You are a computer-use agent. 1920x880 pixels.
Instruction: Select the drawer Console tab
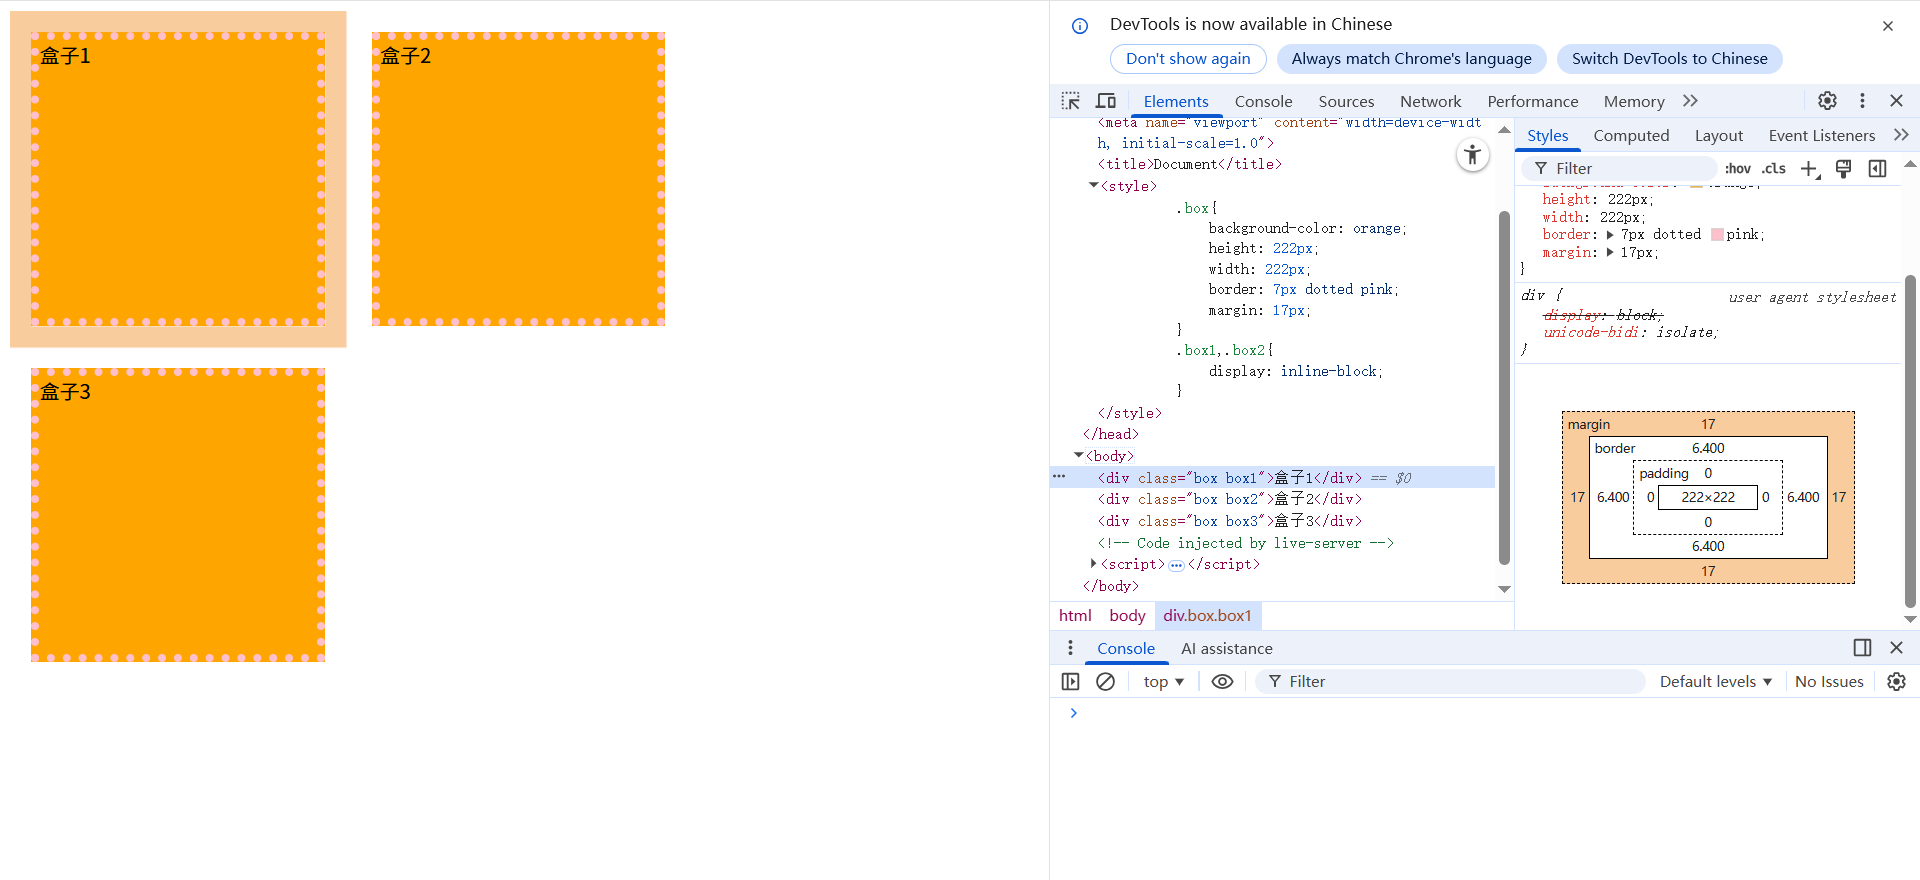click(x=1126, y=649)
